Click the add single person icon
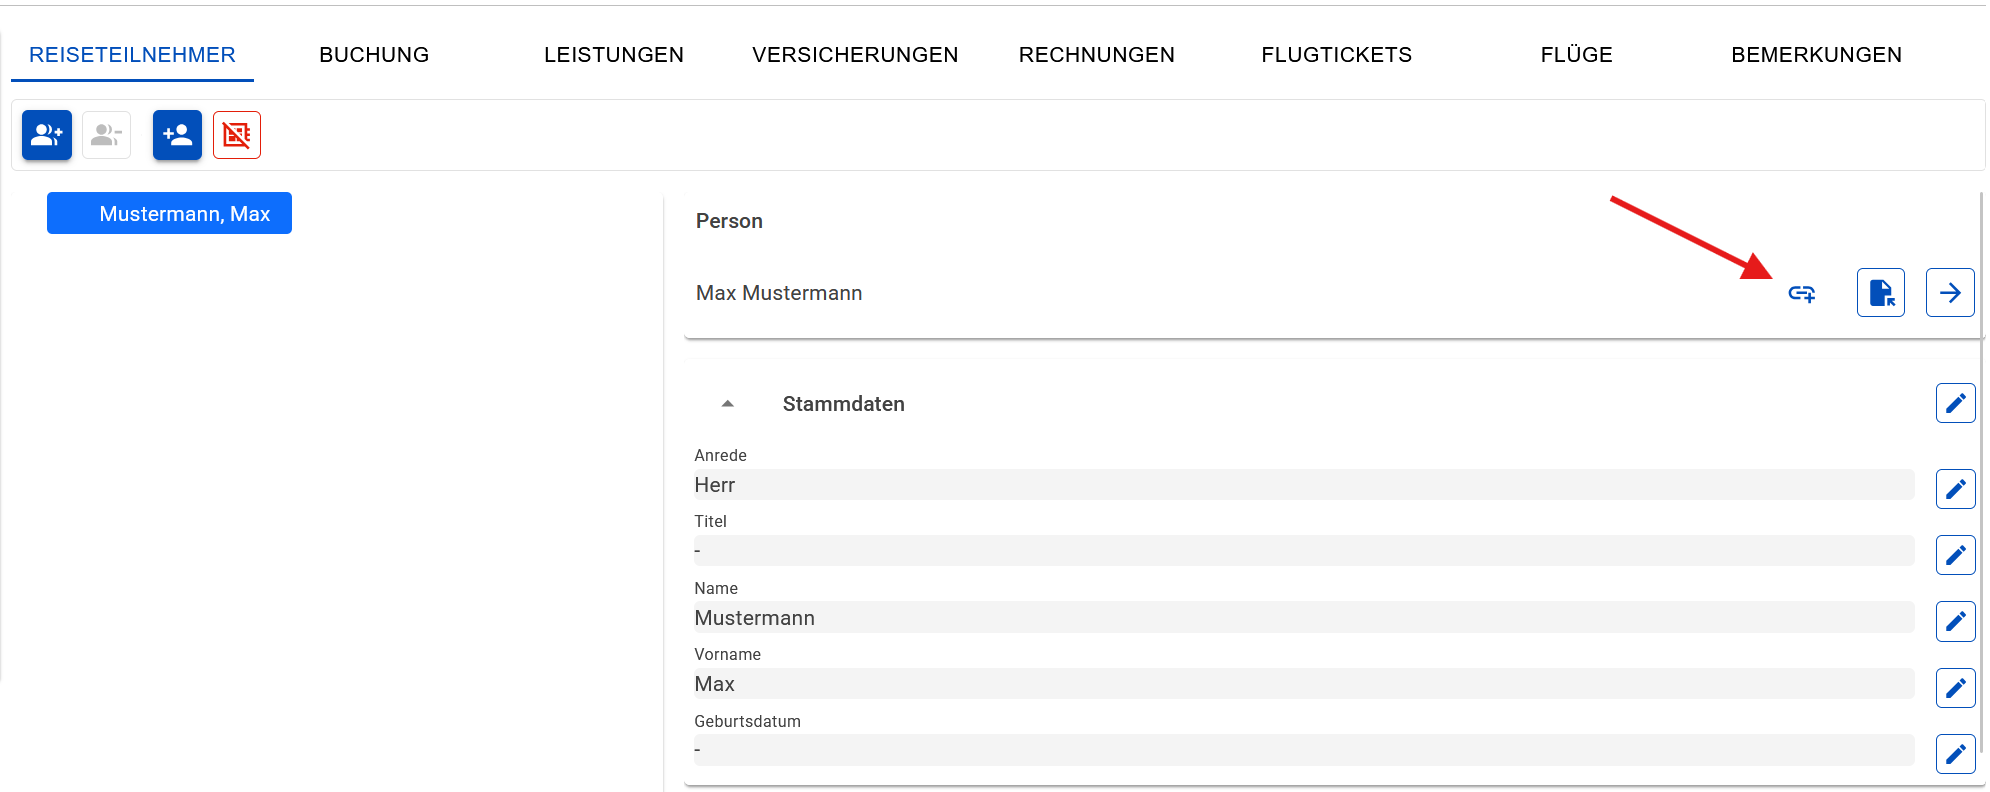 pos(177,135)
